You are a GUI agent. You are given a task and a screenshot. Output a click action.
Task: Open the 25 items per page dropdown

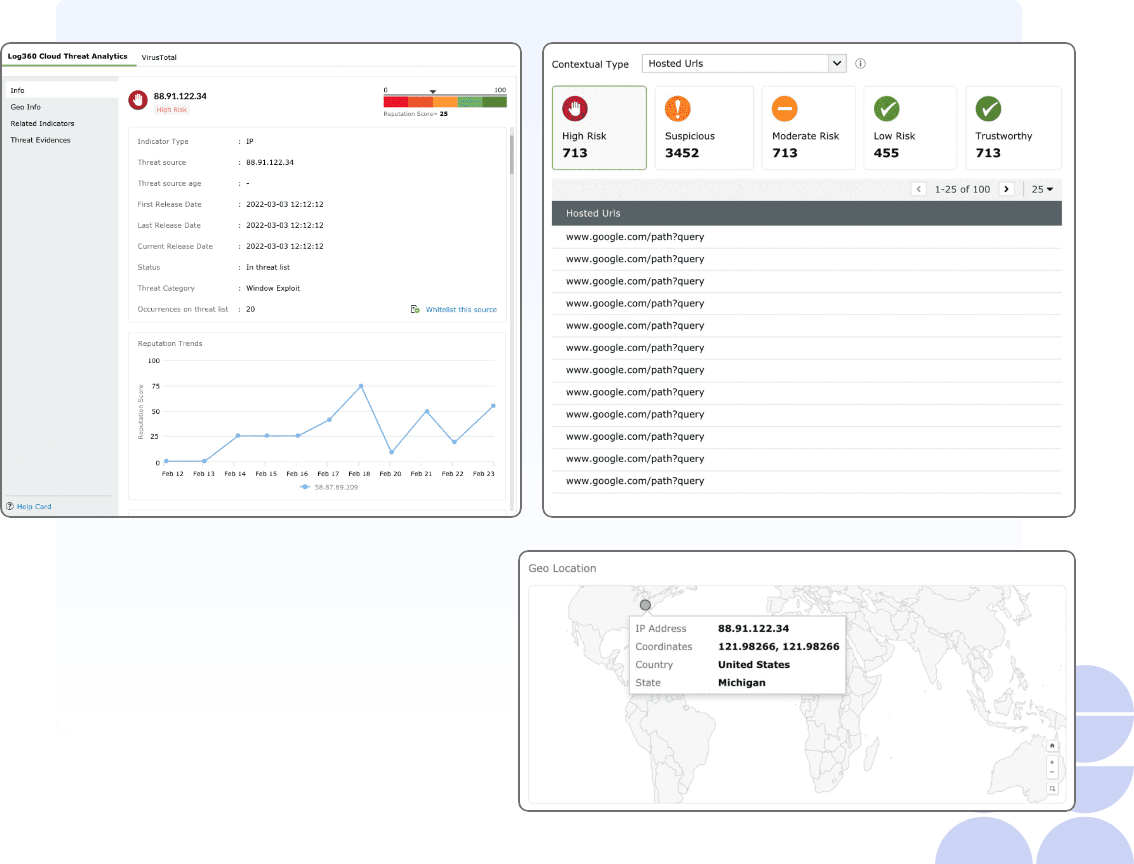click(x=1043, y=189)
